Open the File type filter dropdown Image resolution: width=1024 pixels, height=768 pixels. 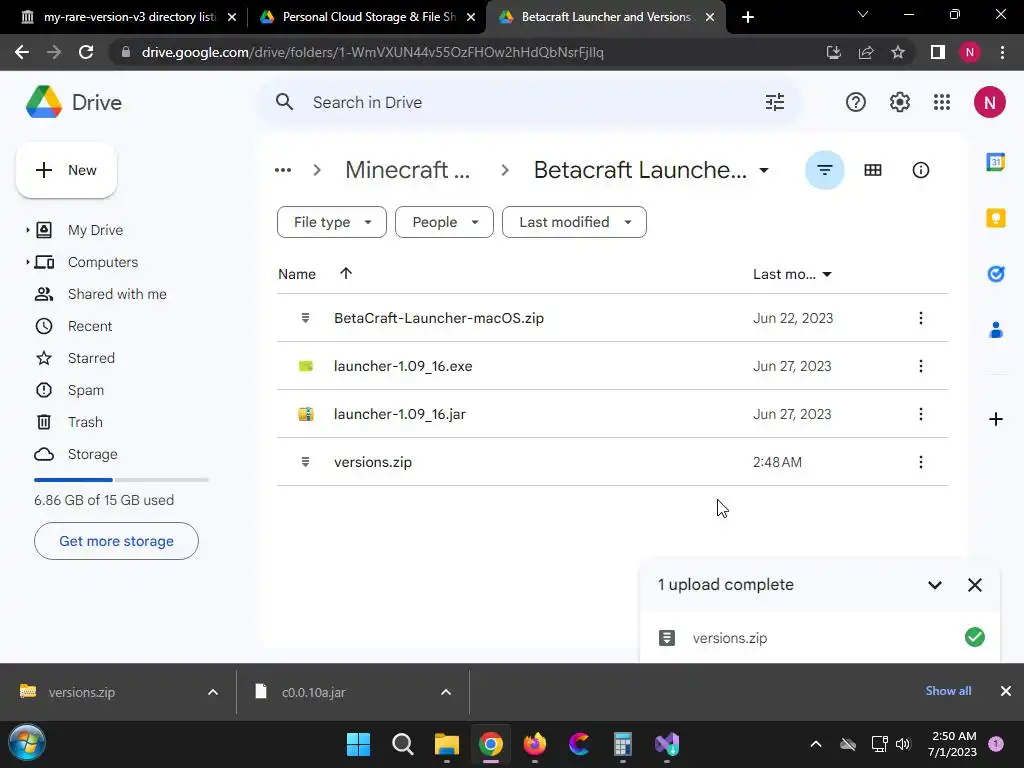point(332,222)
